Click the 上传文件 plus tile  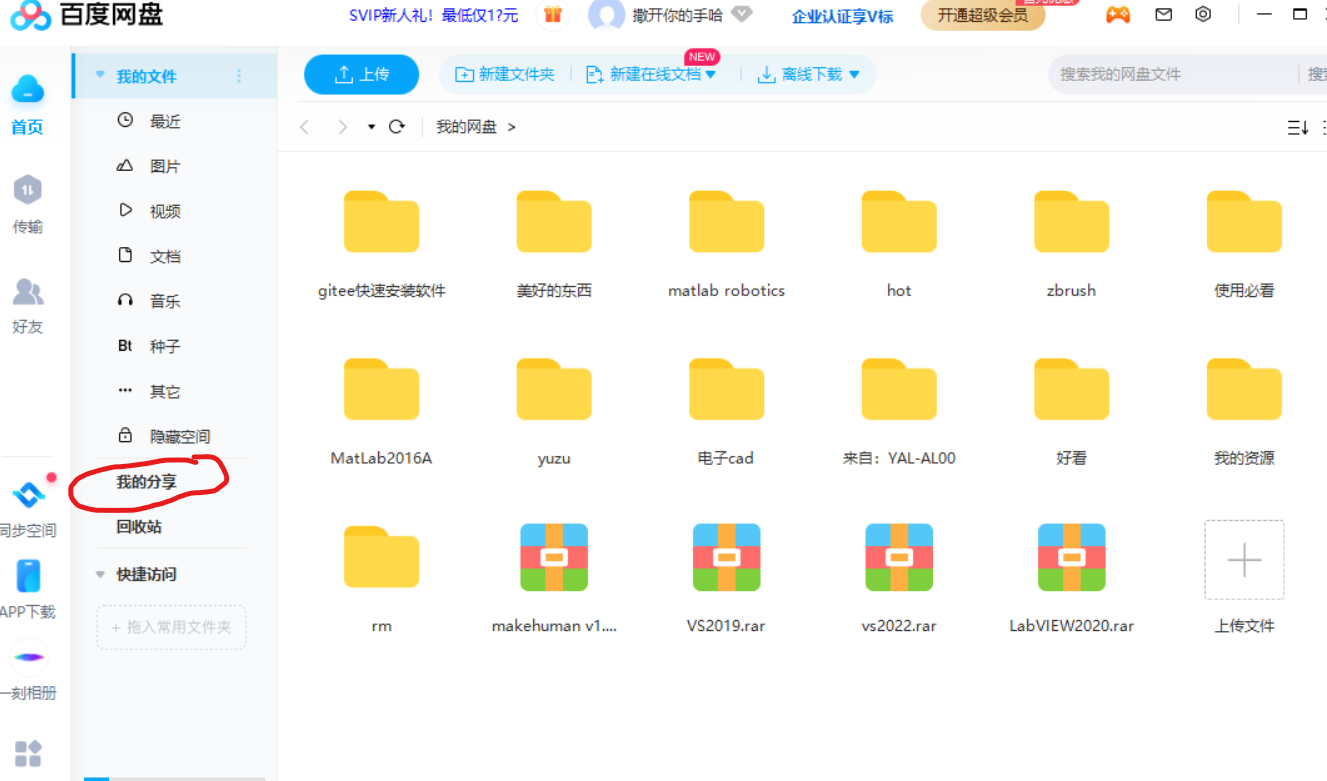(x=1244, y=560)
